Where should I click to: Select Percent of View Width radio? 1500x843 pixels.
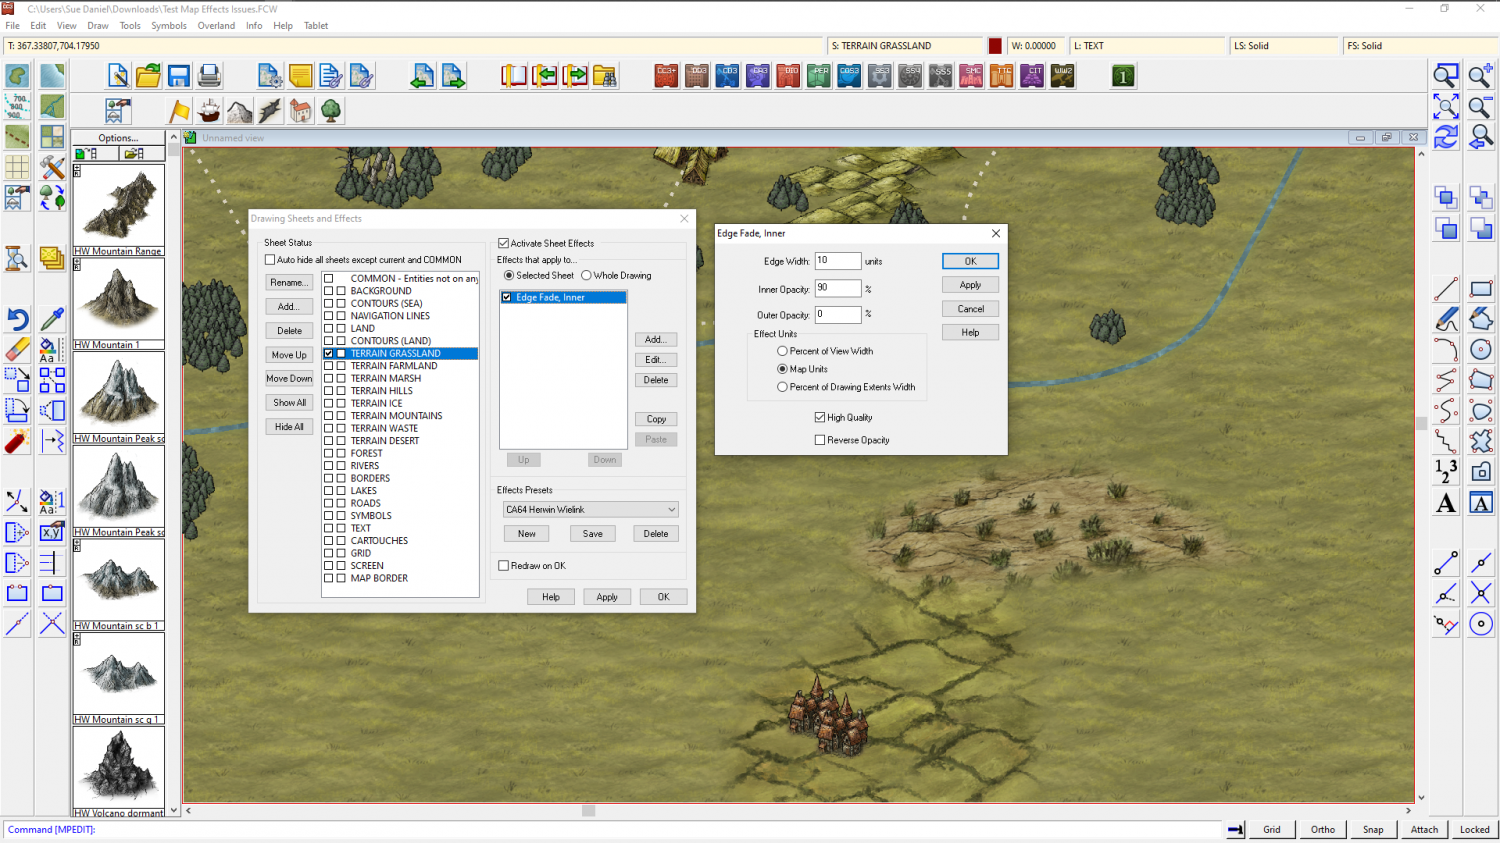(783, 351)
